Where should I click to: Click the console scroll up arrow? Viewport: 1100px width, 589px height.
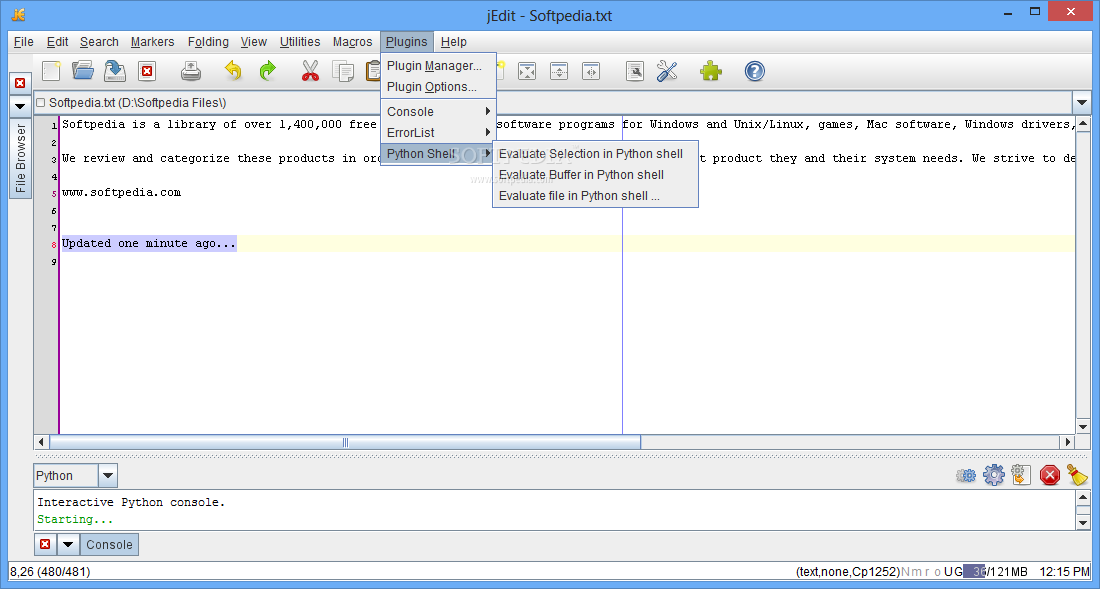click(x=1081, y=498)
